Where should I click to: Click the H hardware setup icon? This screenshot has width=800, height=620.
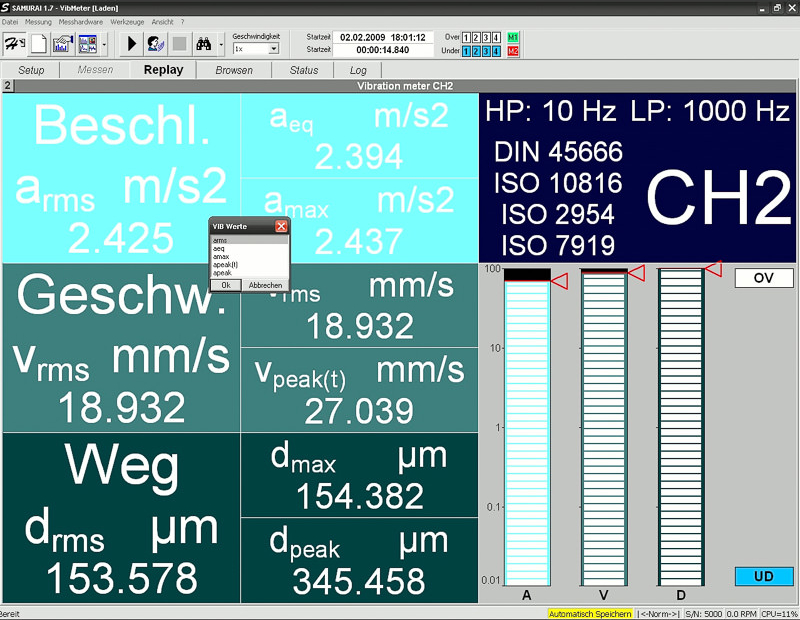pos(15,43)
